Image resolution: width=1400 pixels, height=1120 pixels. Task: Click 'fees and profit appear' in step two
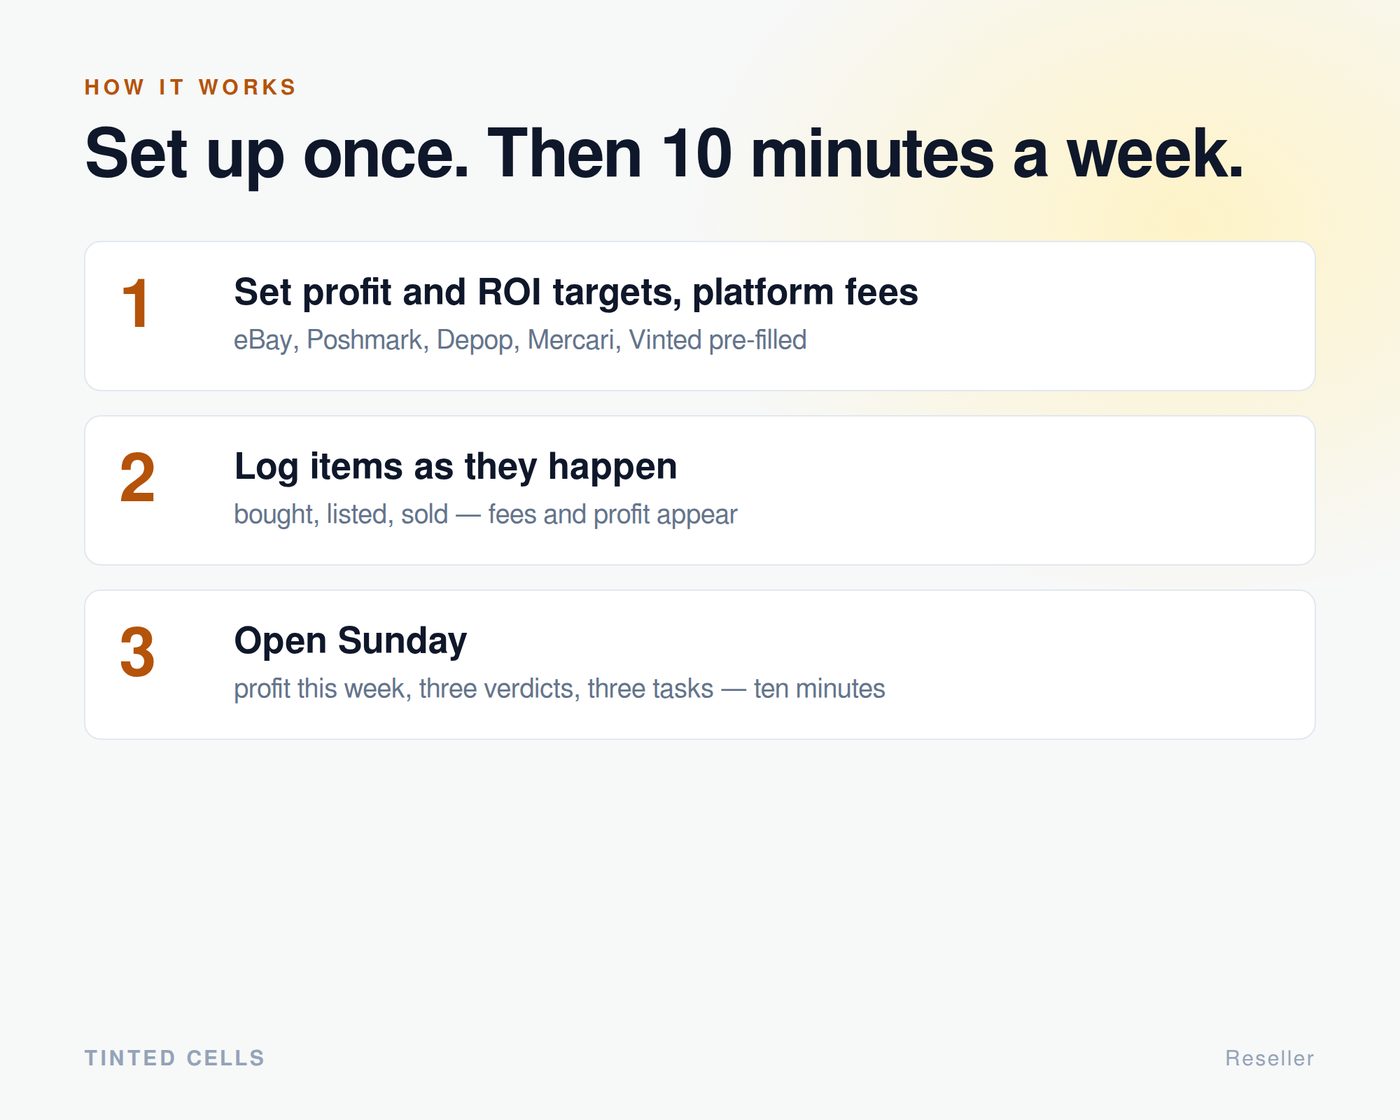612,514
